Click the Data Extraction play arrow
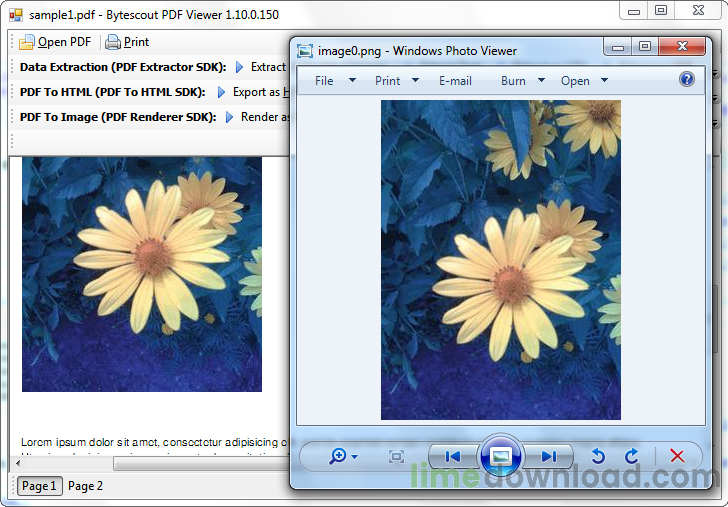Image resolution: width=728 pixels, height=507 pixels. 239,67
